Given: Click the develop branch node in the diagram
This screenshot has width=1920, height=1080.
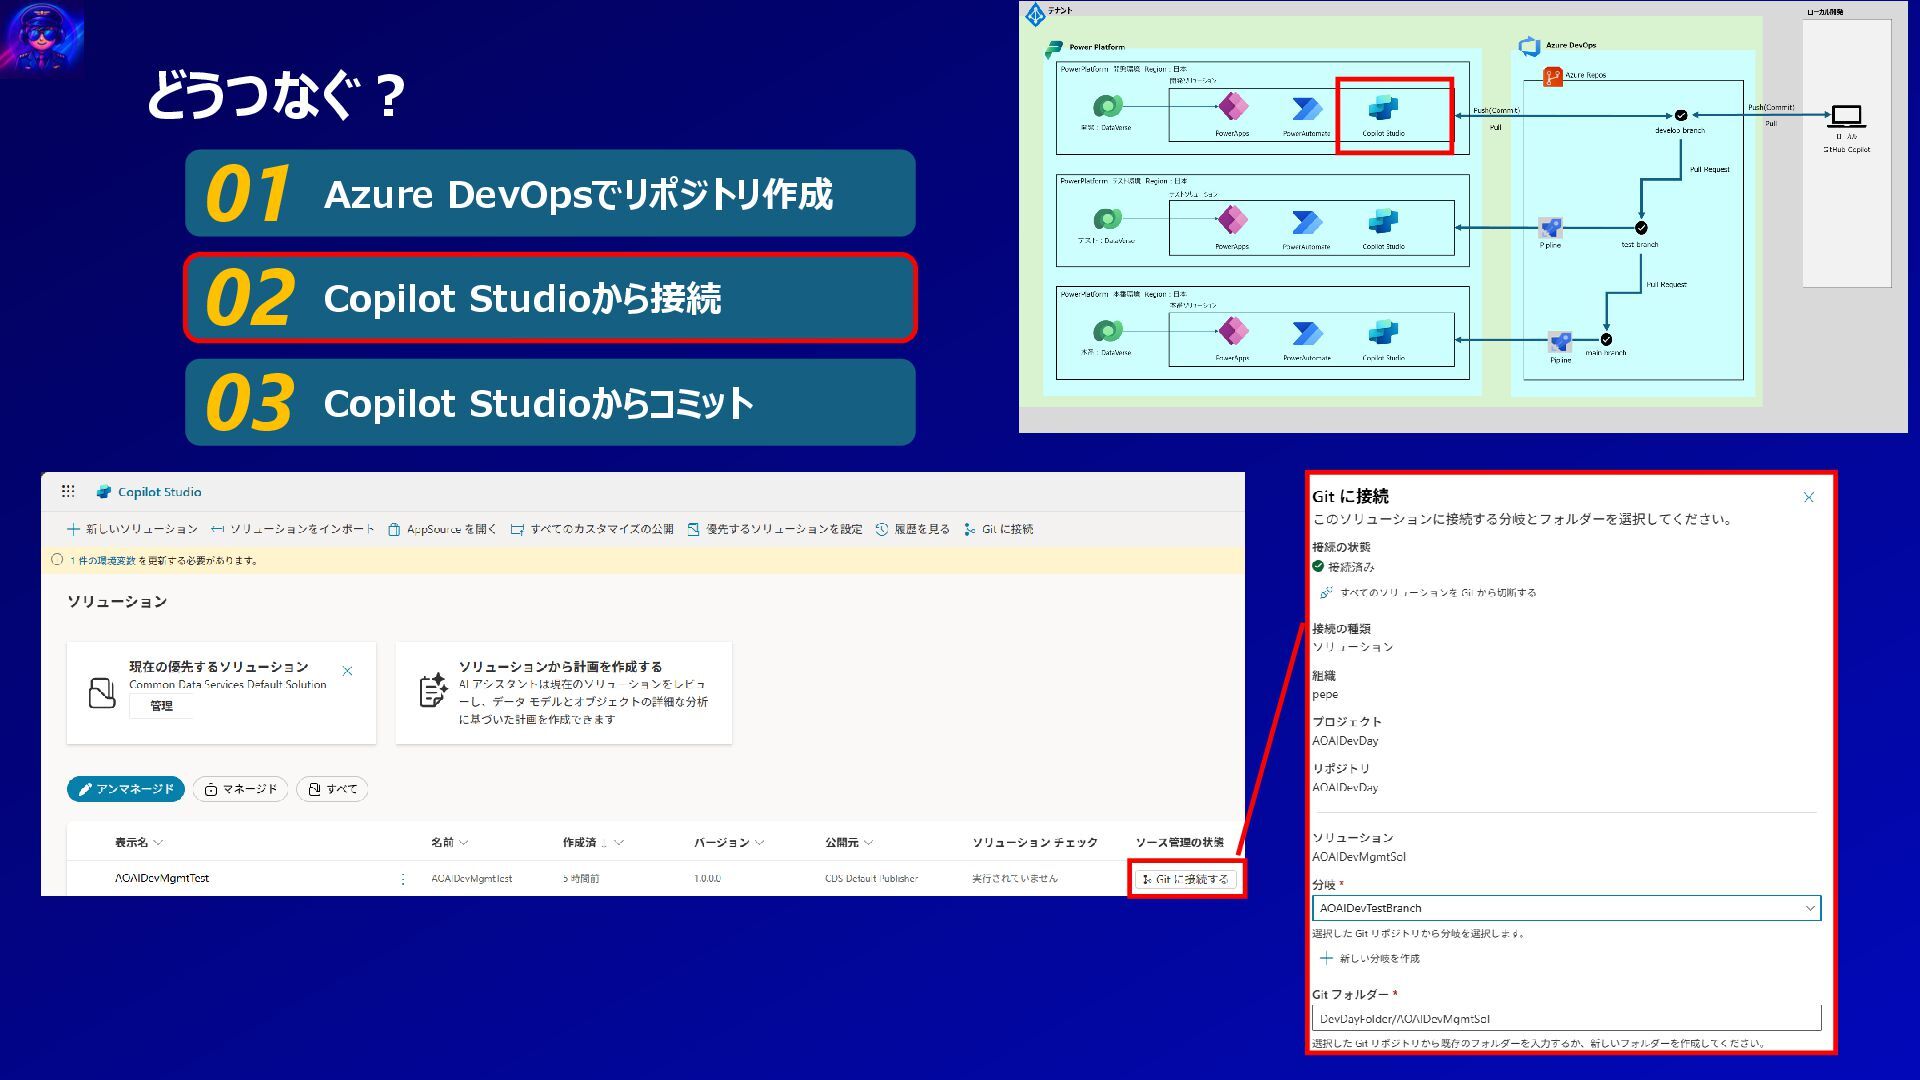Looking at the screenshot, I should [x=1681, y=115].
